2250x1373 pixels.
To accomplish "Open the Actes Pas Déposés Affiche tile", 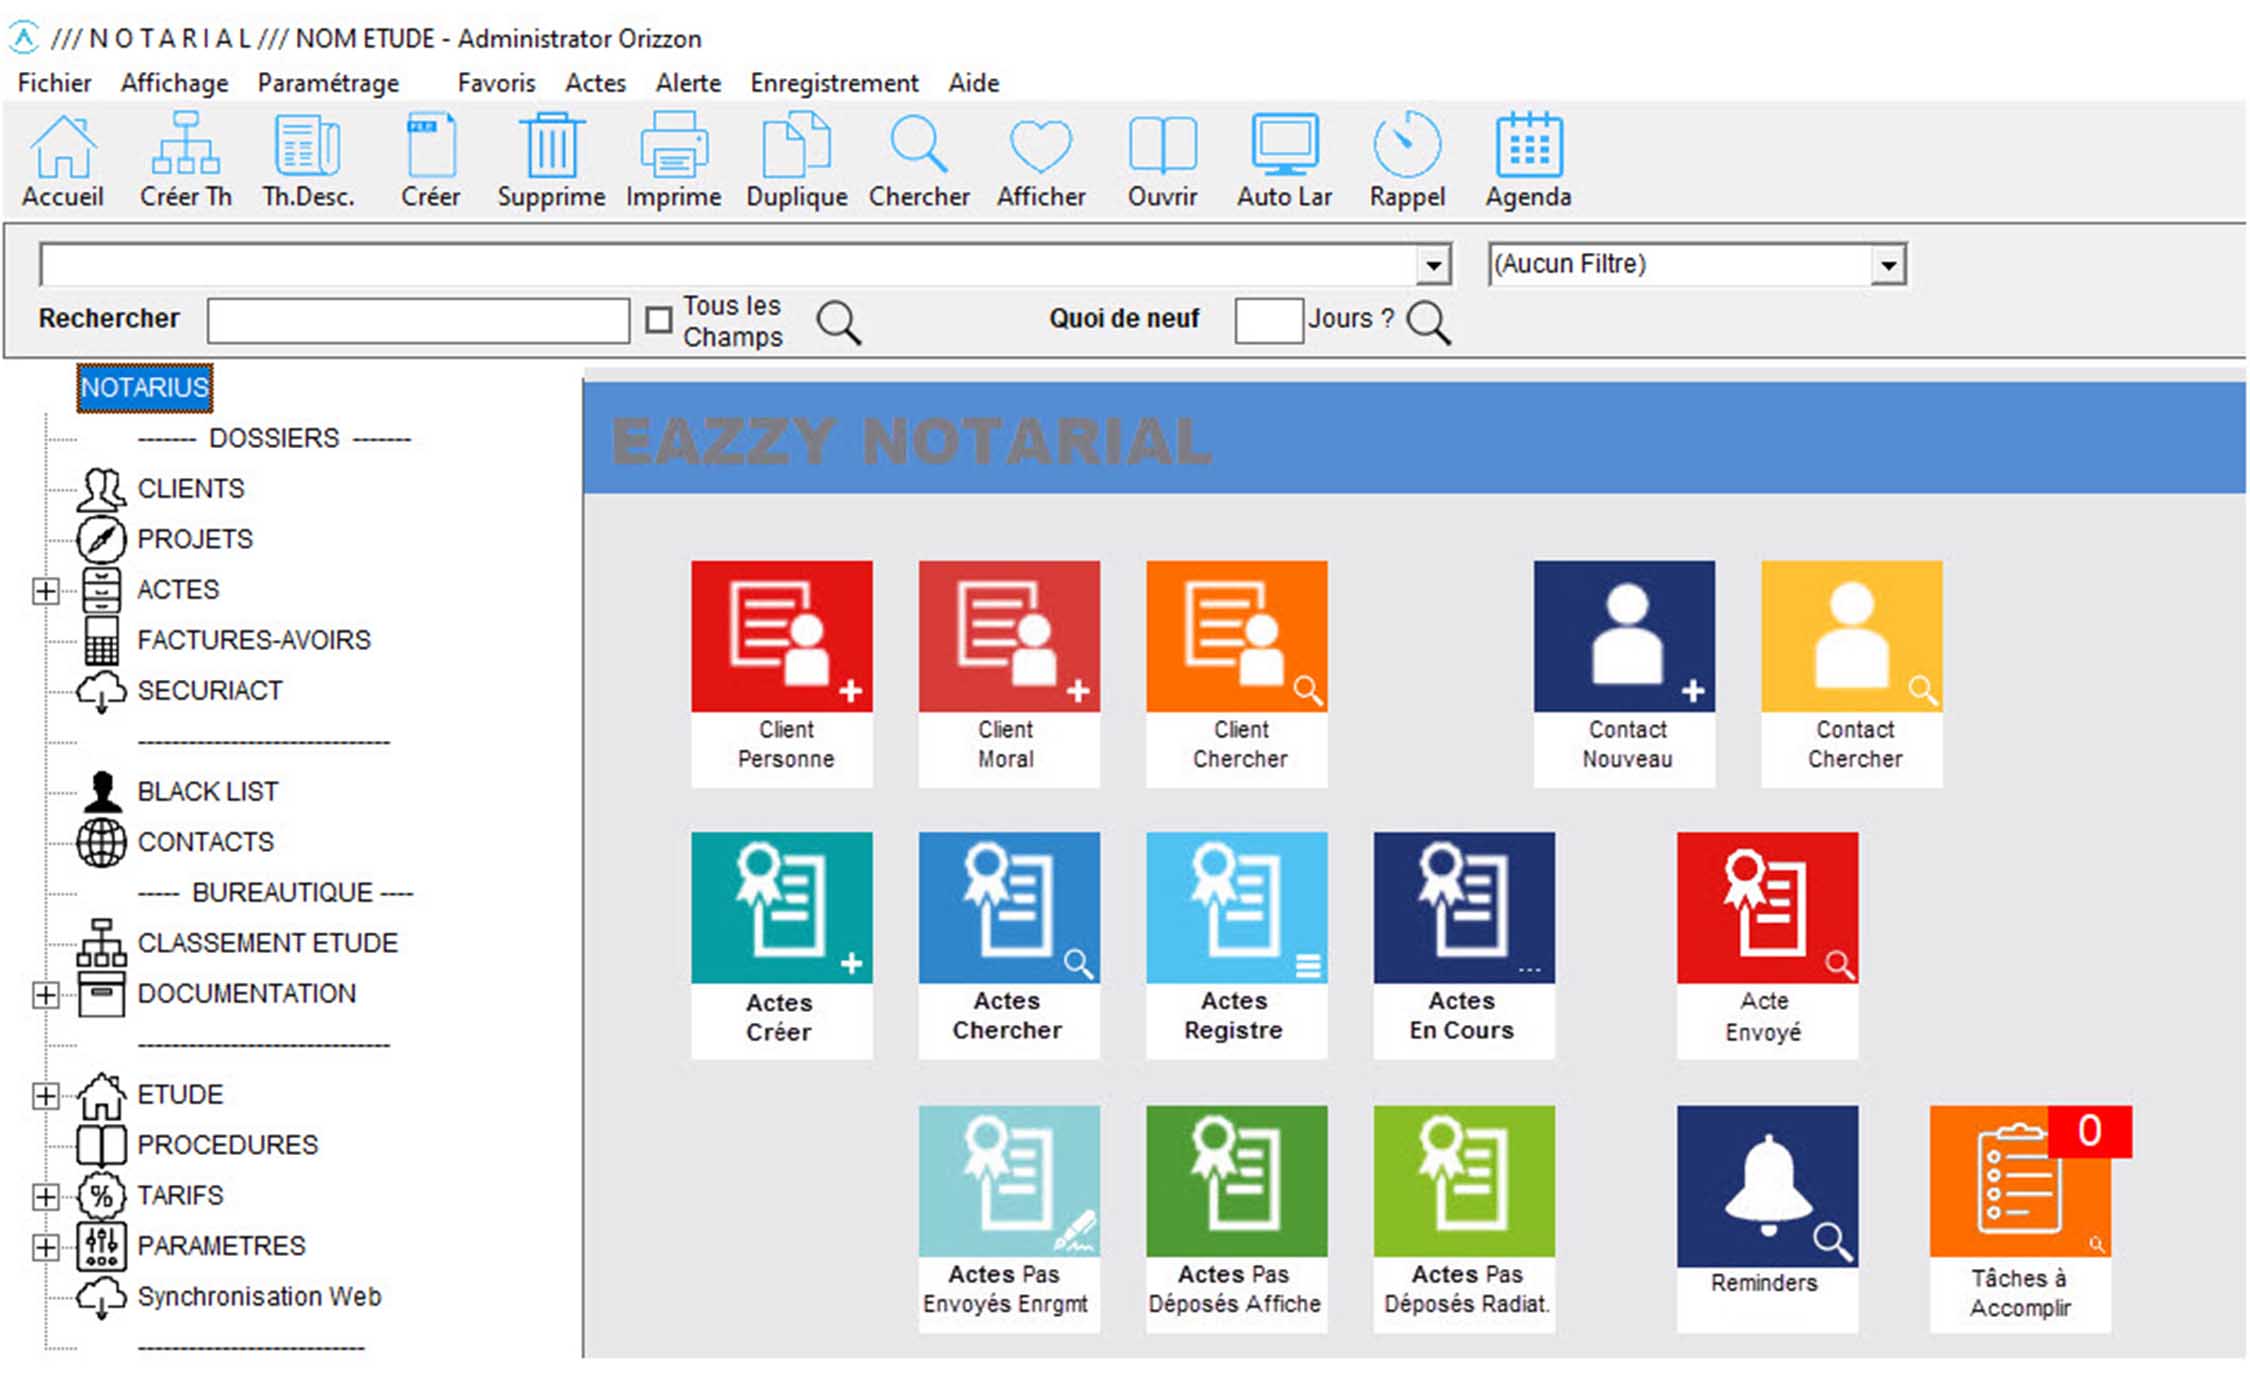I will [x=1237, y=1218].
